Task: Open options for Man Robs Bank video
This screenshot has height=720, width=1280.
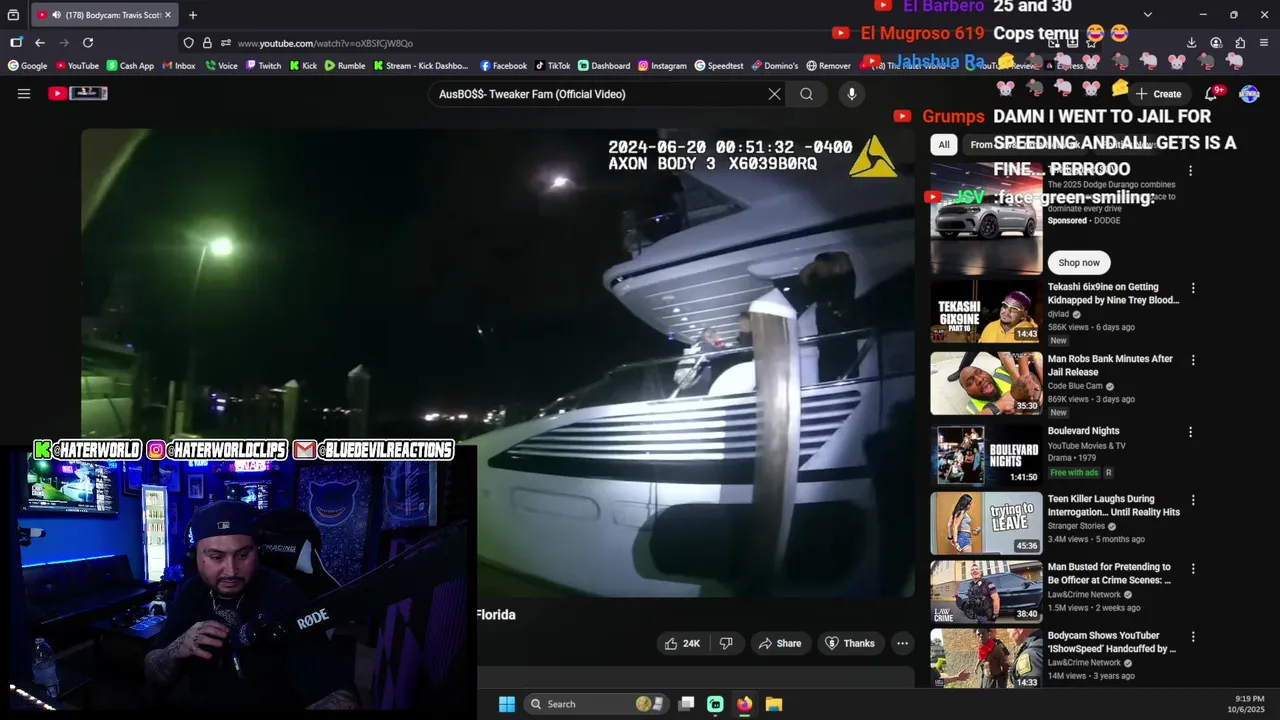Action: coord(1192,360)
